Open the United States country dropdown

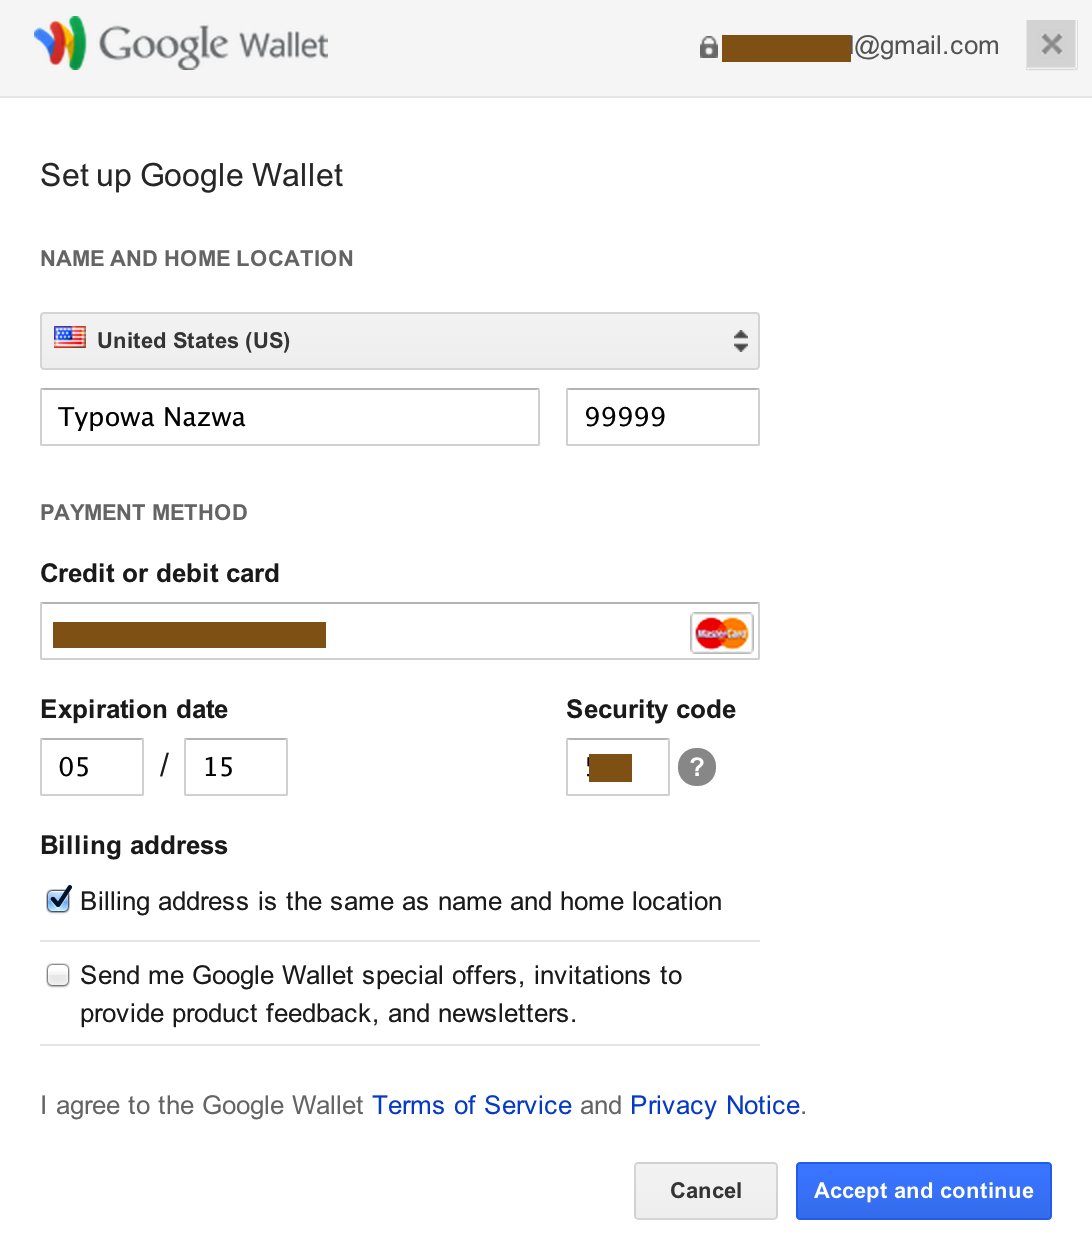400,341
